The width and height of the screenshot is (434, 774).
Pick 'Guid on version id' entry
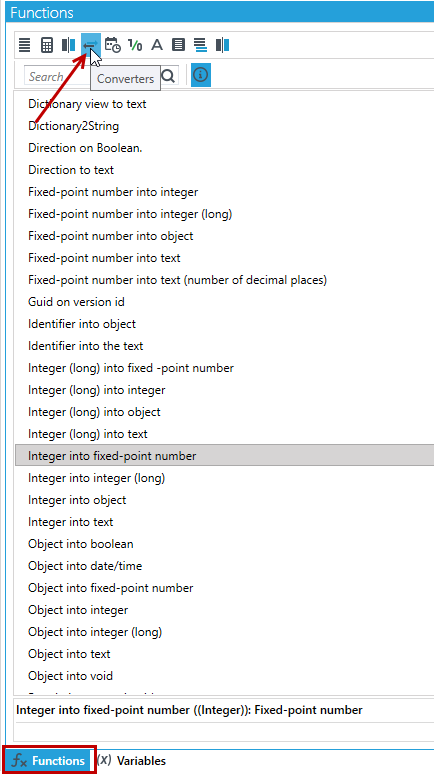tap(76, 302)
